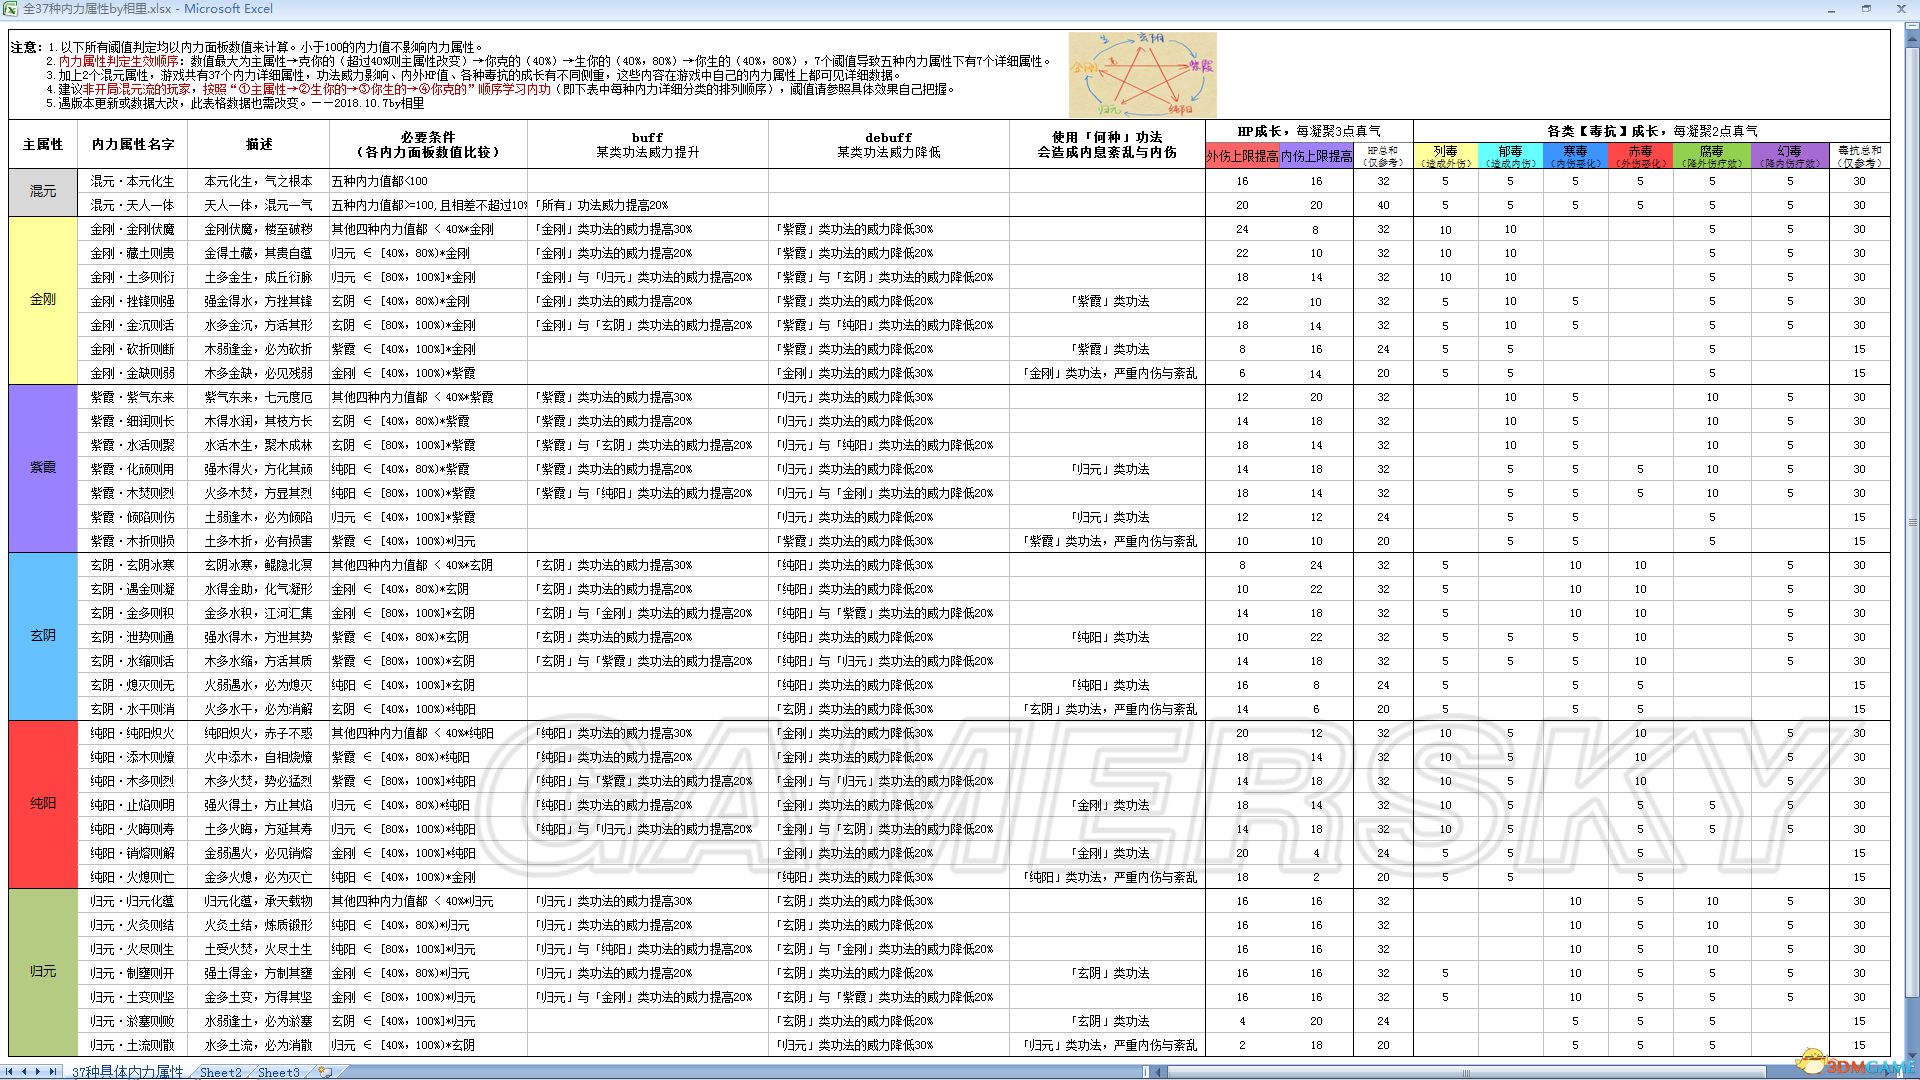Select the purple 幻毒 header cell

pyautogui.click(x=1790, y=155)
